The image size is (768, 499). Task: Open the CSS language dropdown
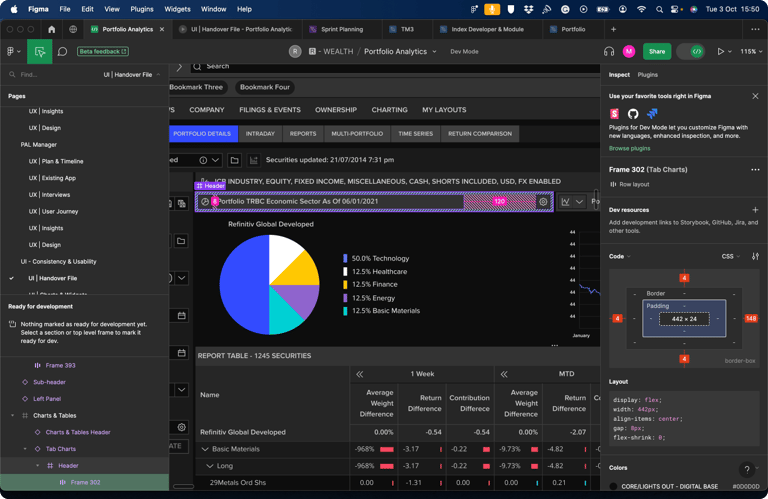tap(730, 256)
